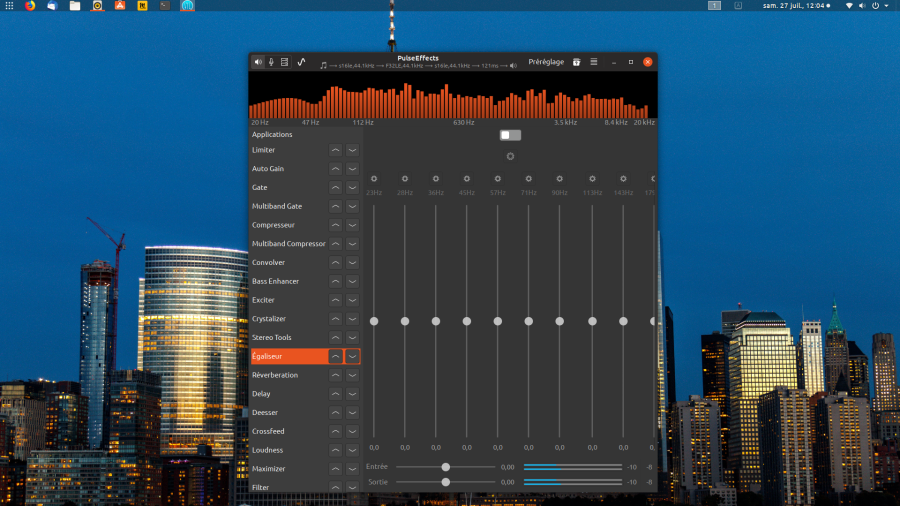900x506 pixels.
Task: Click the 23Hz band gain slider handle
Action: click(374, 321)
